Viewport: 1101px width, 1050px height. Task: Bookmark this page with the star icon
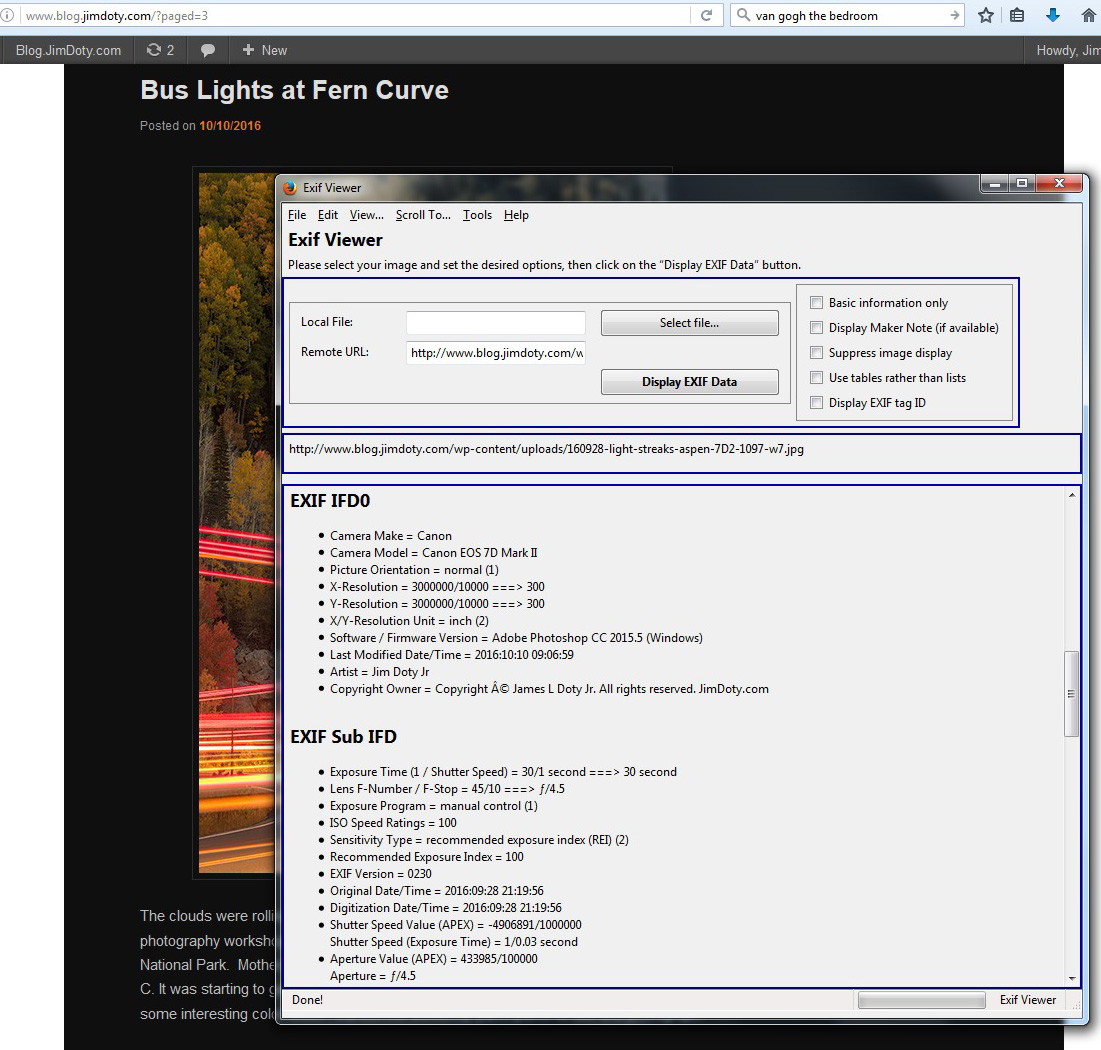986,15
